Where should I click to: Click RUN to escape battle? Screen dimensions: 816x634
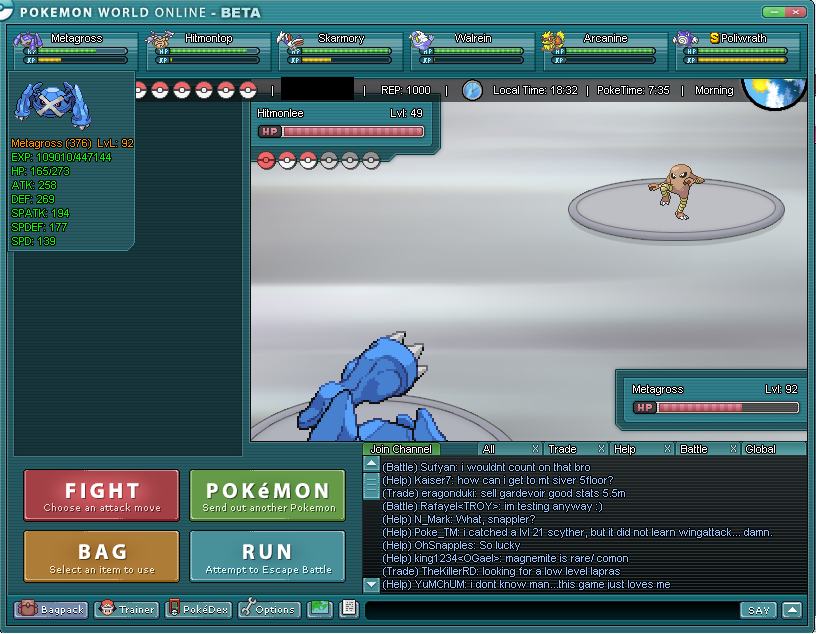click(267, 556)
